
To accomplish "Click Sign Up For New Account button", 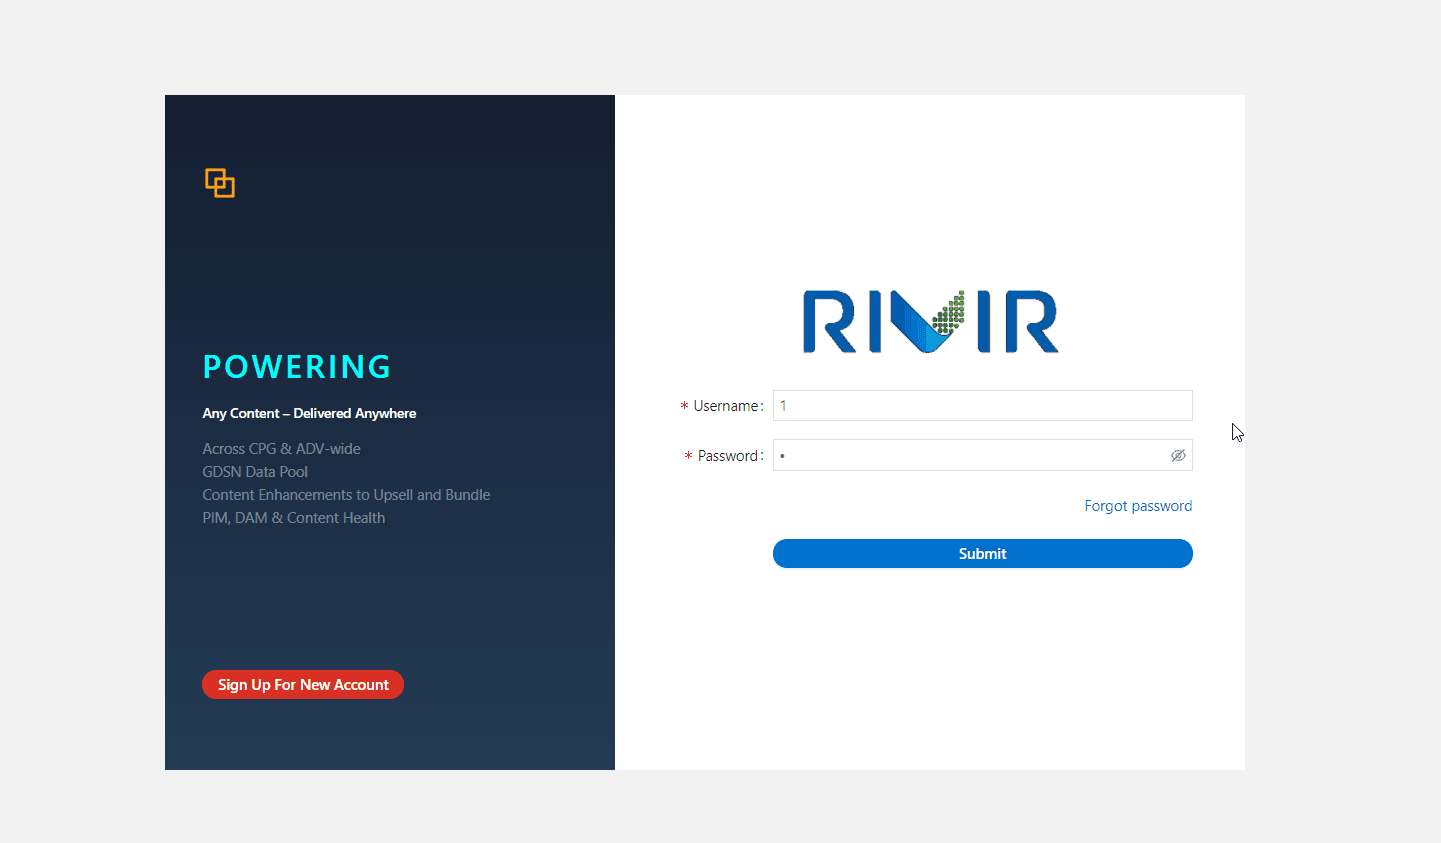I will tap(303, 685).
